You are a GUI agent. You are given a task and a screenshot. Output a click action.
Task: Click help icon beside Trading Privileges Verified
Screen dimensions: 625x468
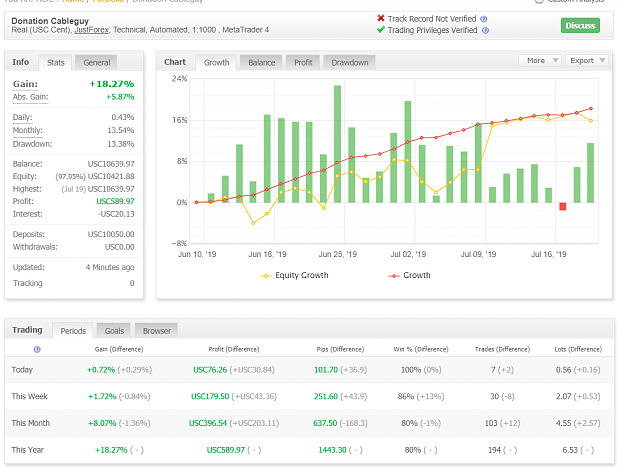(485, 30)
